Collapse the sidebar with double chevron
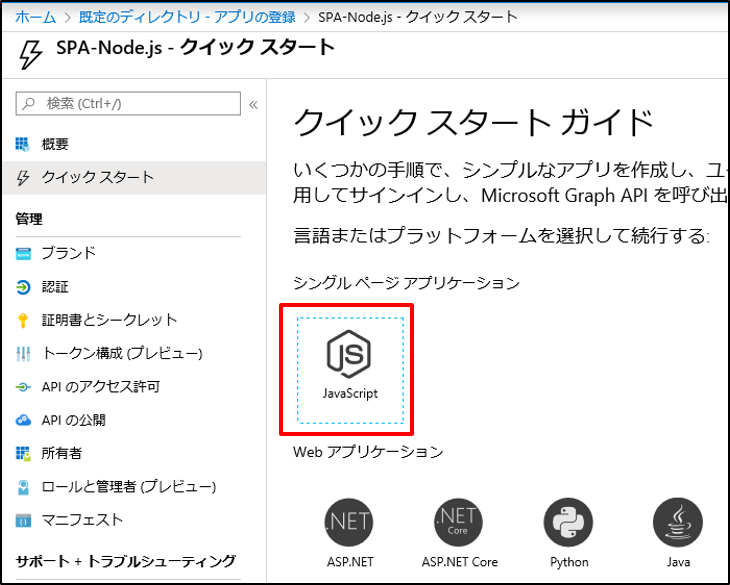 [x=253, y=104]
